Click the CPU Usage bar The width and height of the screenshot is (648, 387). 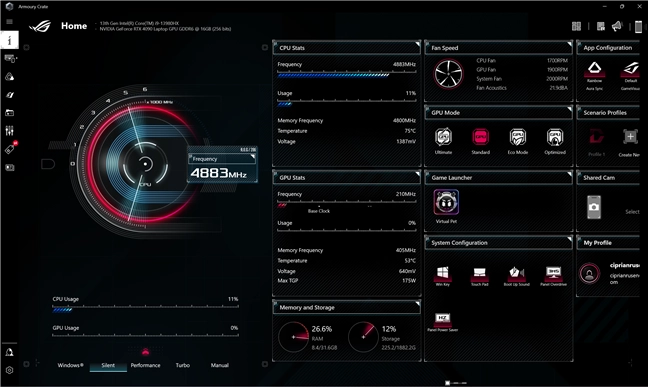pos(145,308)
